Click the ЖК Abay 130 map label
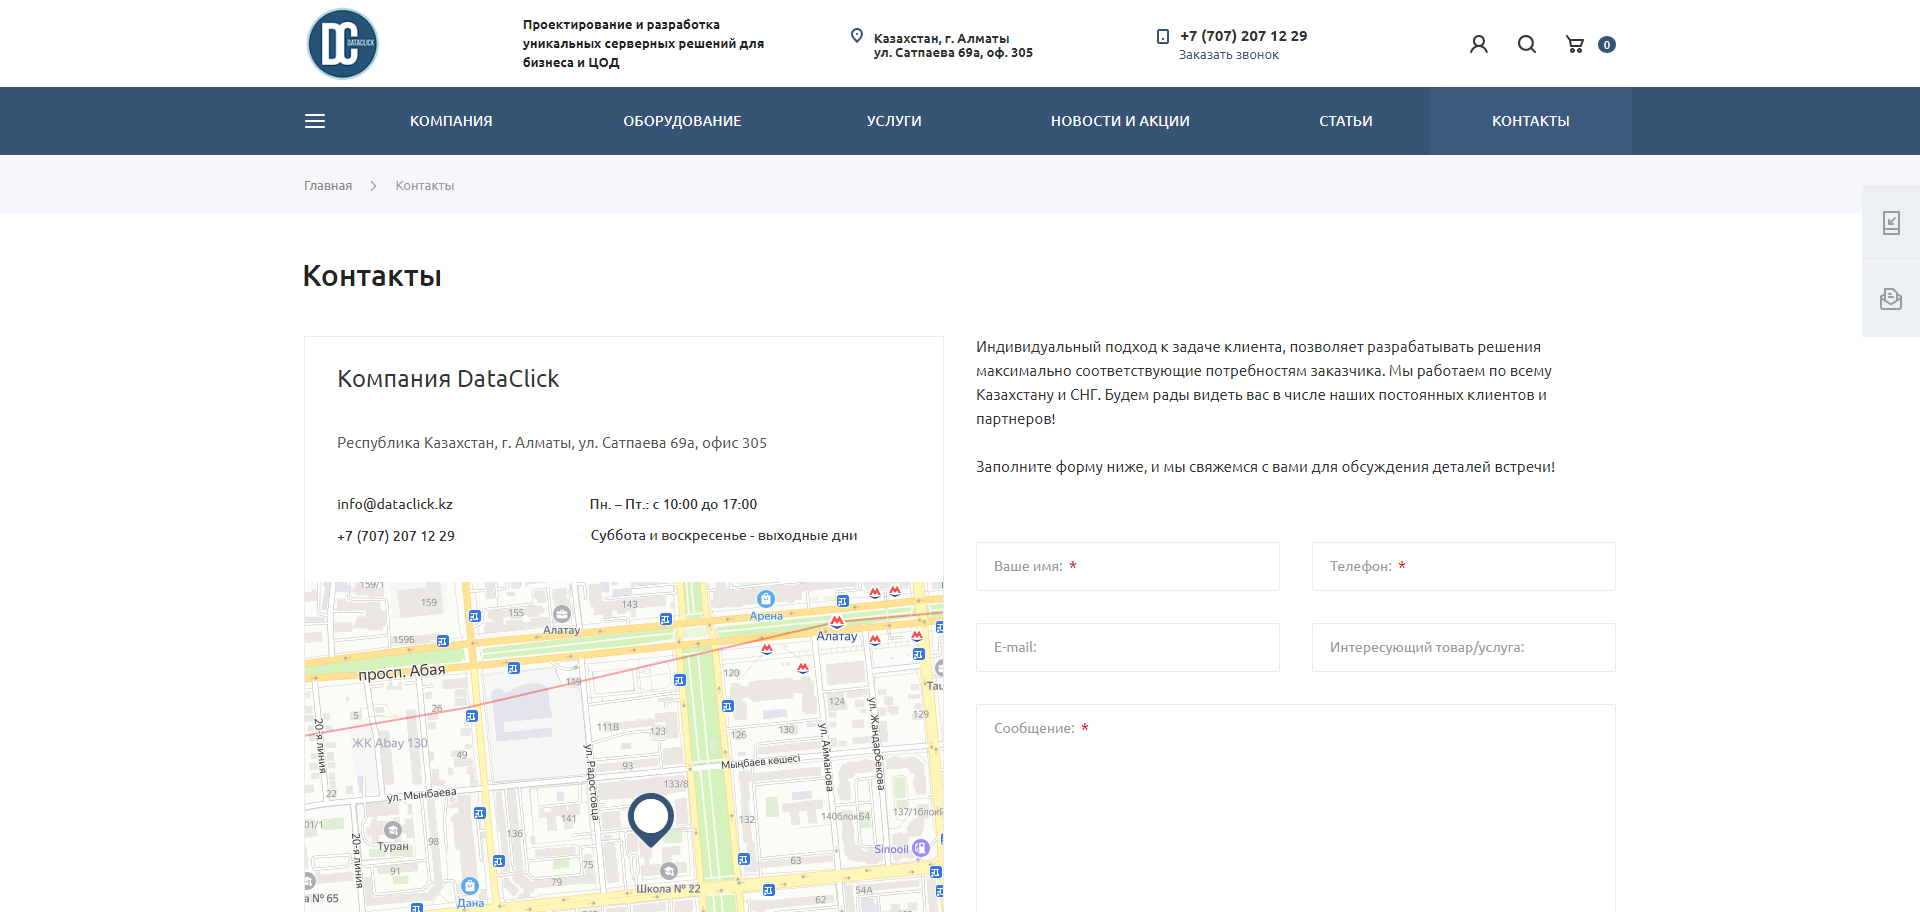The image size is (1920, 912). point(390,743)
